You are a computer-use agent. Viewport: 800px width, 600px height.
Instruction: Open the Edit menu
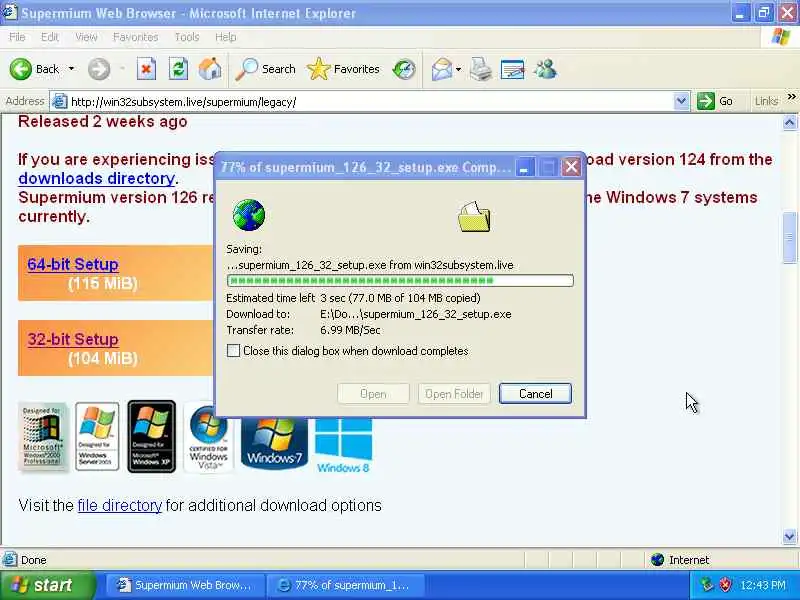(49, 37)
